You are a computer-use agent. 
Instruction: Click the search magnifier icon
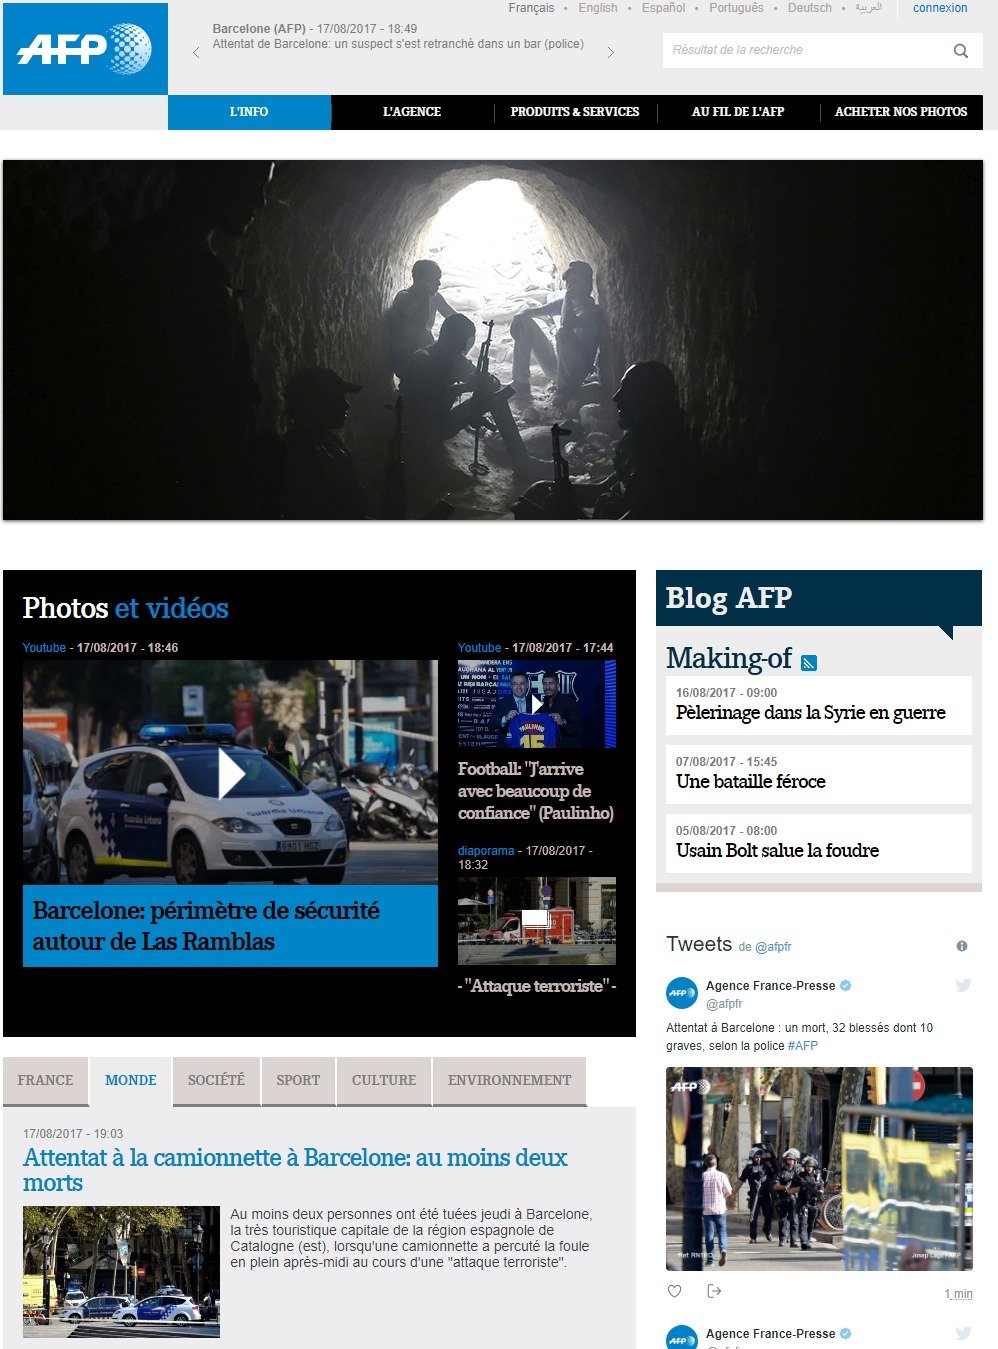click(961, 51)
